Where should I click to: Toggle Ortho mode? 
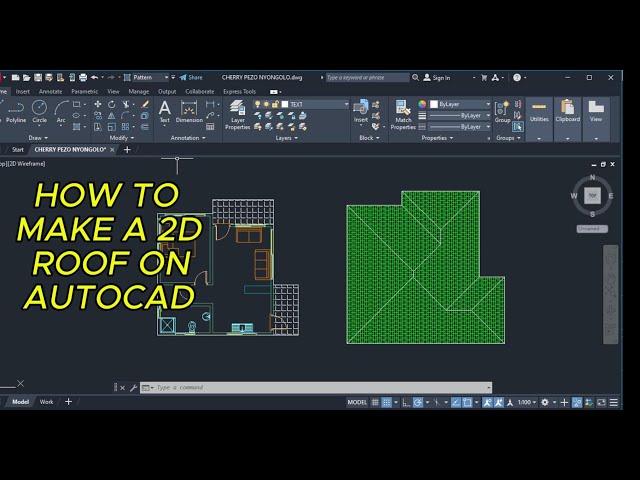pyautogui.click(x=406, y=402)
